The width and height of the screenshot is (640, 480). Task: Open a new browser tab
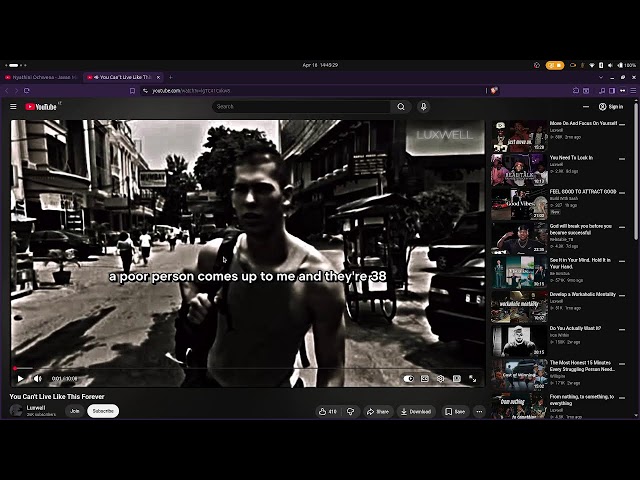point(171,77)
